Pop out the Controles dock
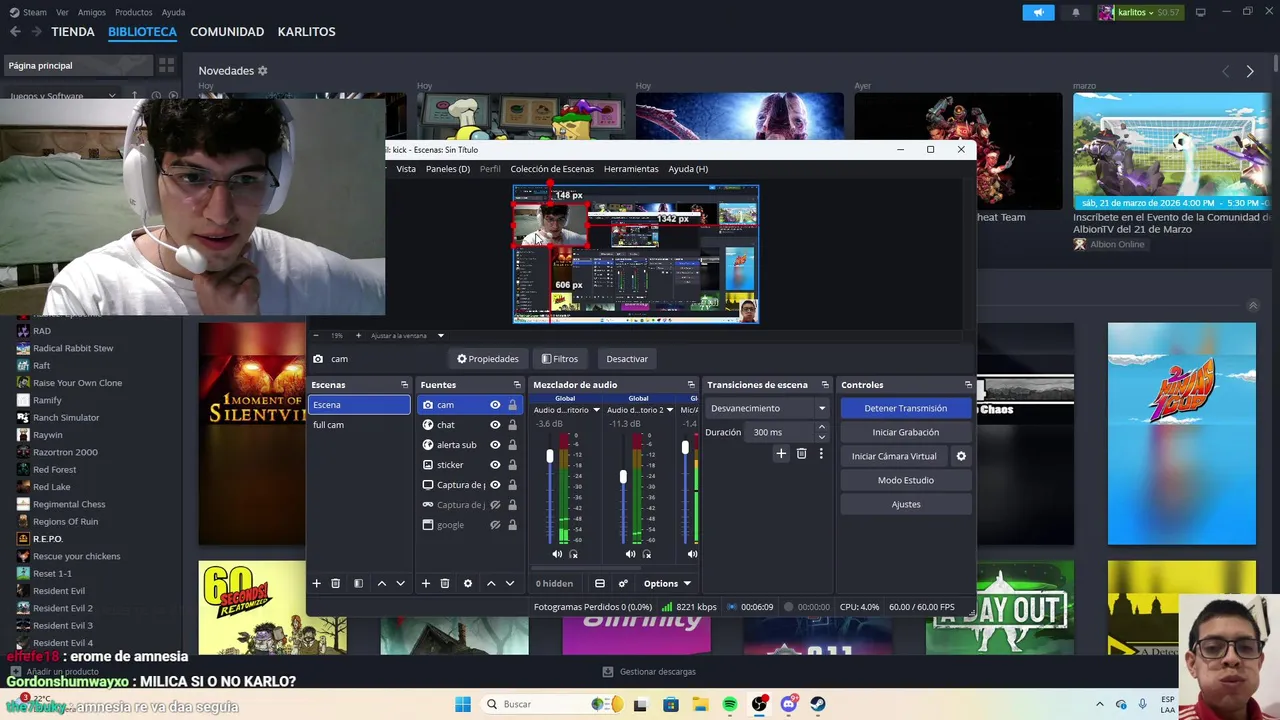 pos(968,385)
